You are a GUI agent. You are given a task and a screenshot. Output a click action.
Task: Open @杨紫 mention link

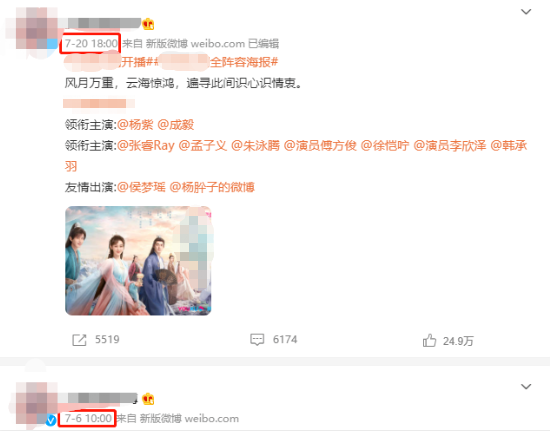tap(135, 125)
